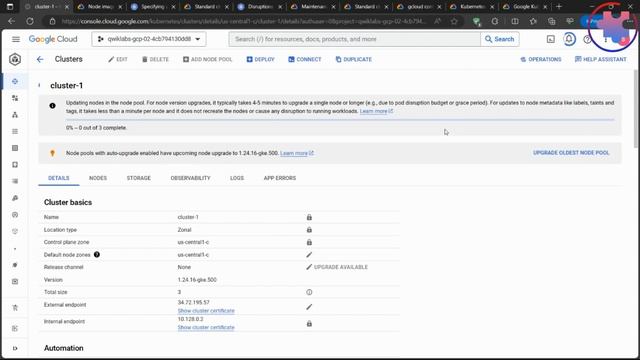The image size is (640, 360).
Task: Switch to the Node images browser tab
Action: [100, 7]
